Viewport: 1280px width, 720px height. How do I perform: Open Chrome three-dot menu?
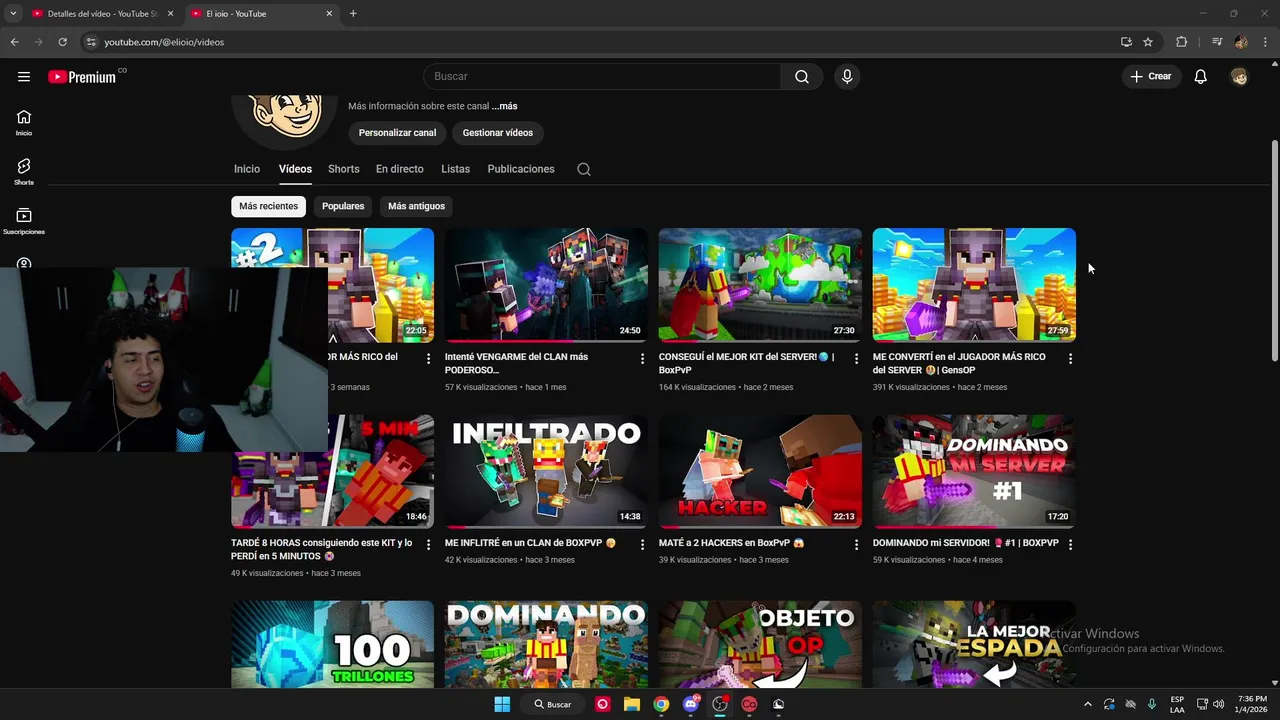[1266, 42]
